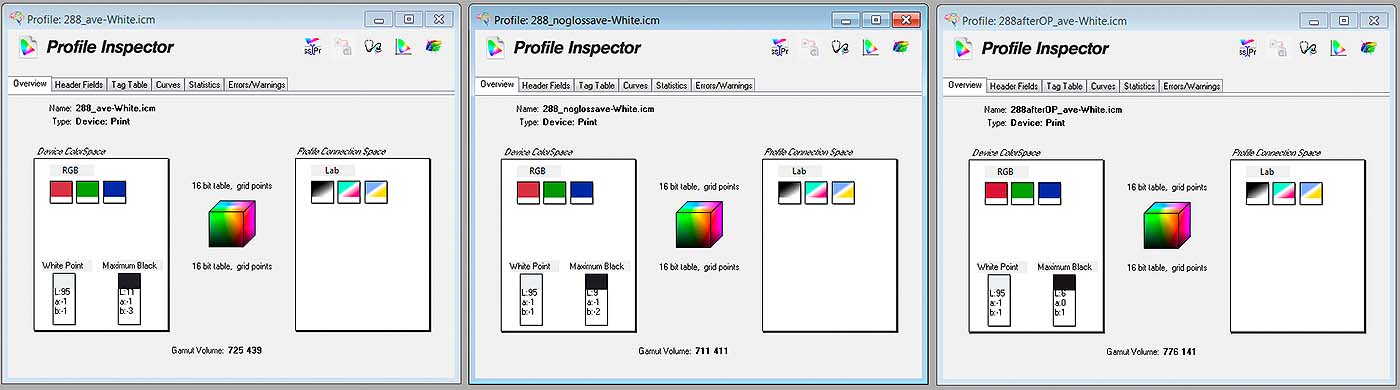Image resolution: width=1400 pixels, height=390 pixels.
Task: Open Tag Table tab in 288afterOP_ave-White window
Action: pyautogui.click(x=1065, y=87)
